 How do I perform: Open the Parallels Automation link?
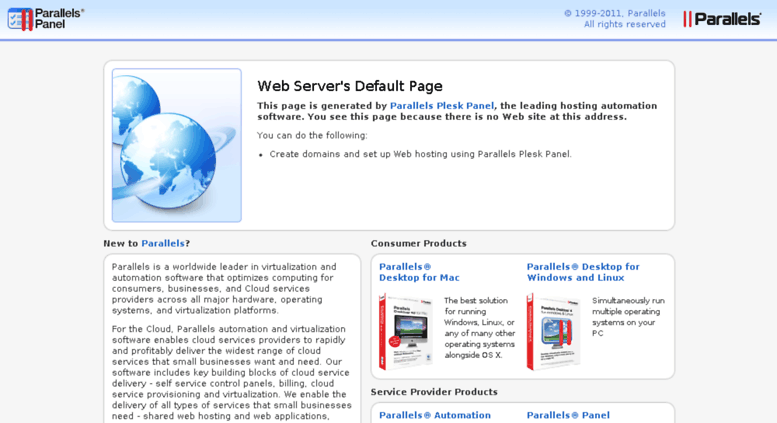point(435,415)
